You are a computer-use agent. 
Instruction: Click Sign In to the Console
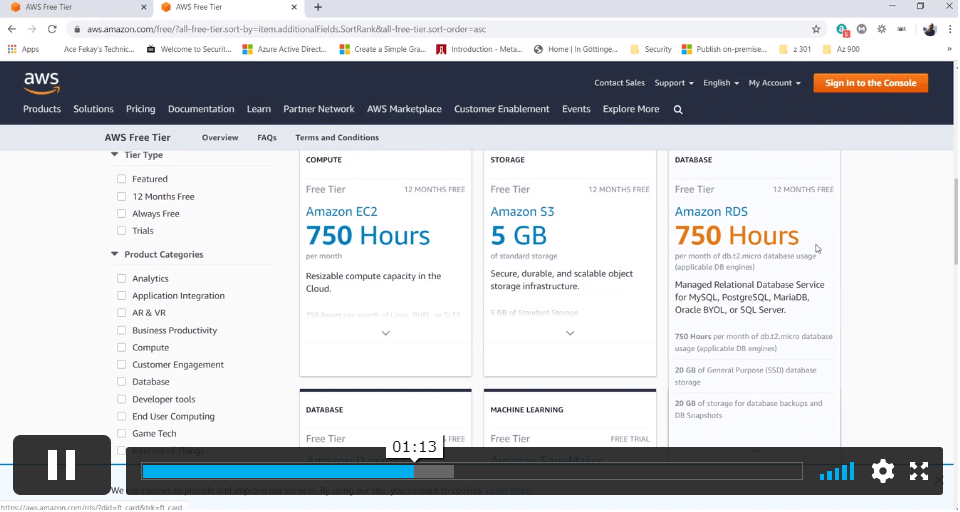(871, 83)
